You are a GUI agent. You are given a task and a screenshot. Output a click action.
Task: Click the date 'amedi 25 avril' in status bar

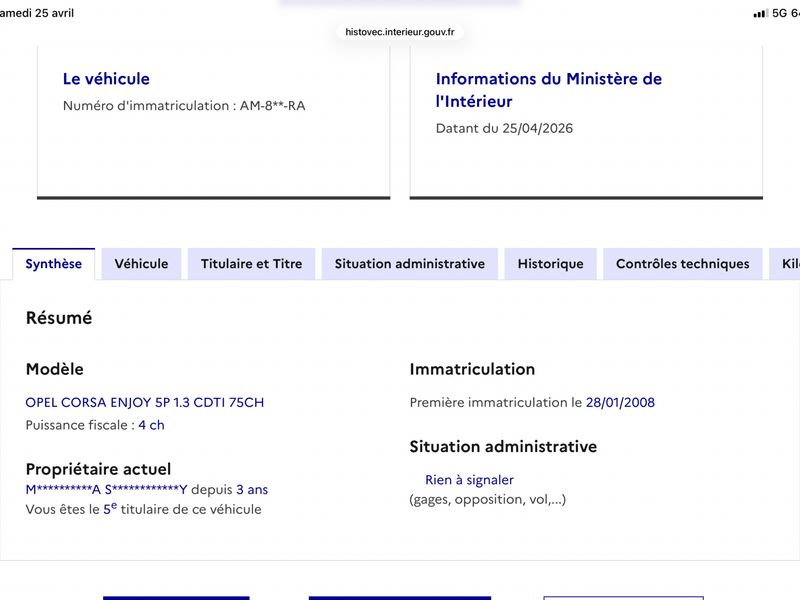37,13
